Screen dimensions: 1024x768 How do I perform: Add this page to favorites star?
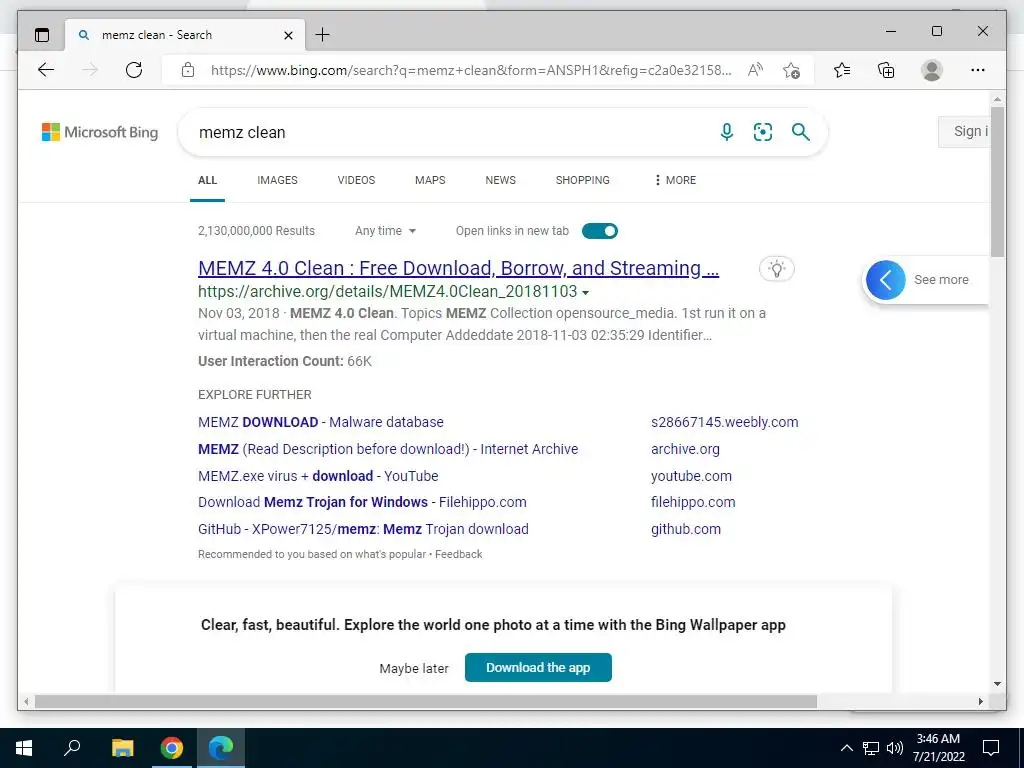(x=792, y=70)
